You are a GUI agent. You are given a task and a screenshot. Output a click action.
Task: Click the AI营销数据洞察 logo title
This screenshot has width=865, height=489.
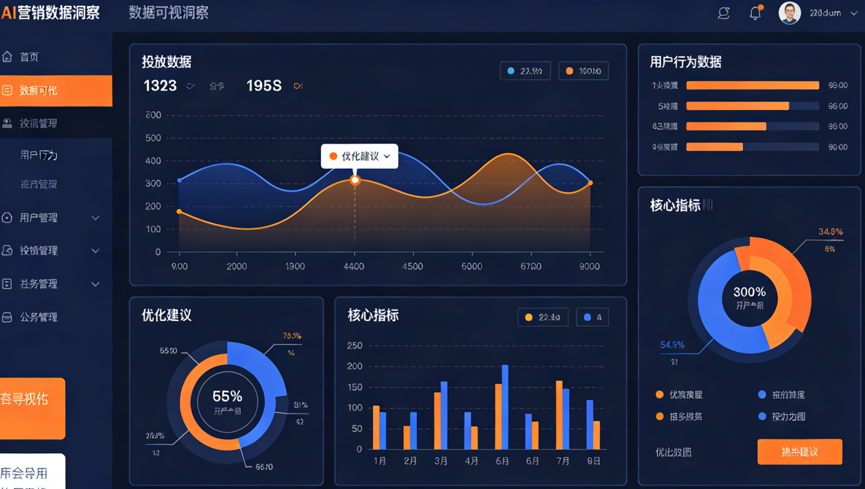50,13
